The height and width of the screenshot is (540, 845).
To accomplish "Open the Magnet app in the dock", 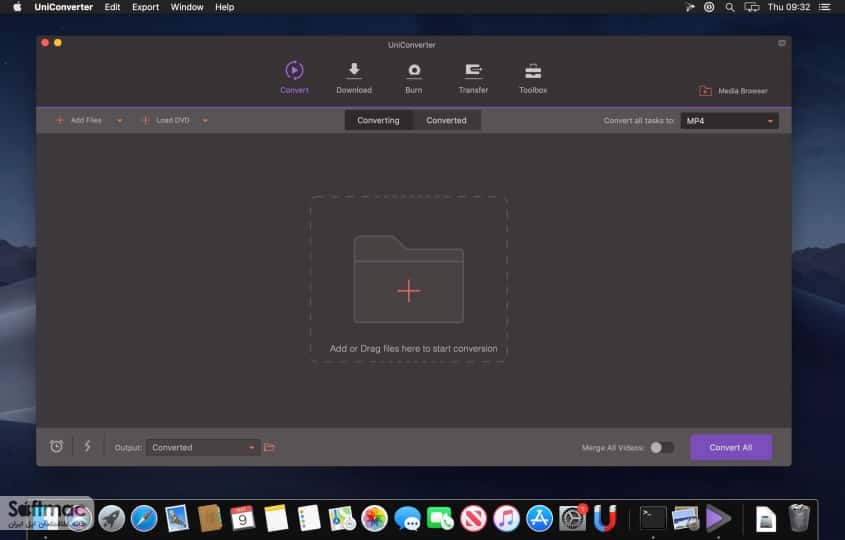I will [x=605, y=518].
